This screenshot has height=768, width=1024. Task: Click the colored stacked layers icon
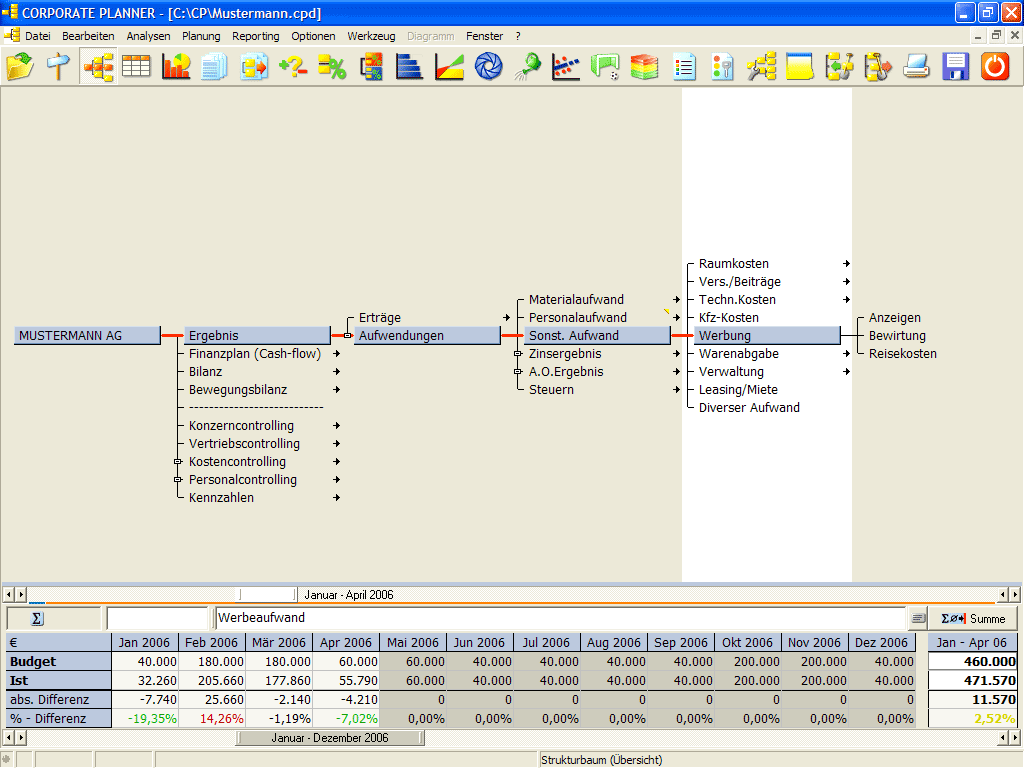tap(645, 67)
